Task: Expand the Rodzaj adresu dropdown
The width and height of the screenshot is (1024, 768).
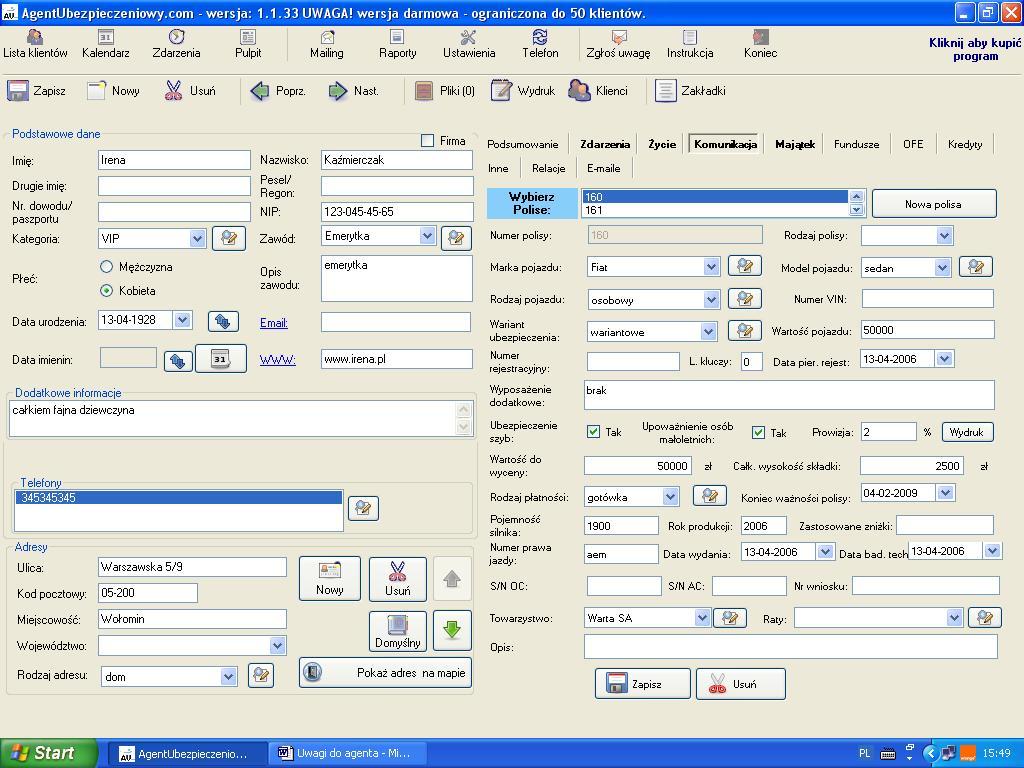Action: [228, 677]
